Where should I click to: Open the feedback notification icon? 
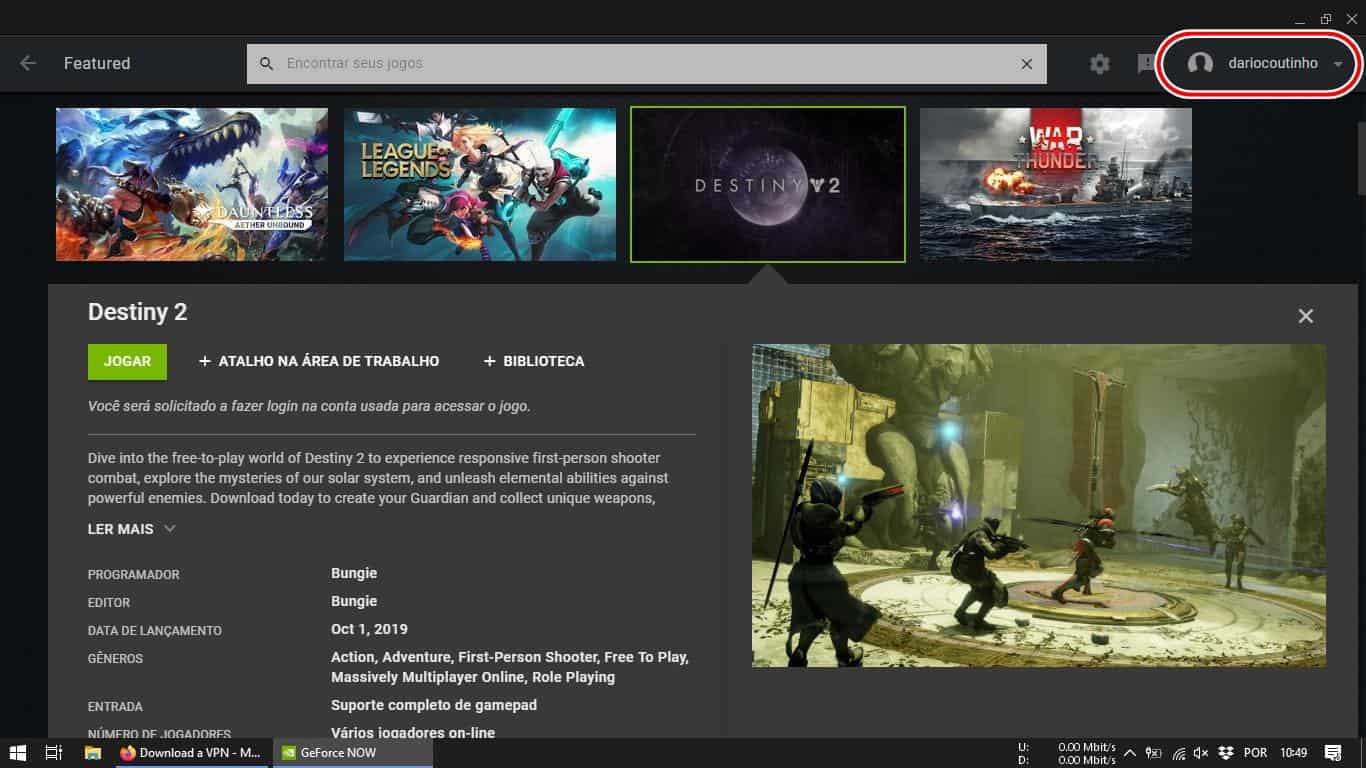[x=1146, y=64]
